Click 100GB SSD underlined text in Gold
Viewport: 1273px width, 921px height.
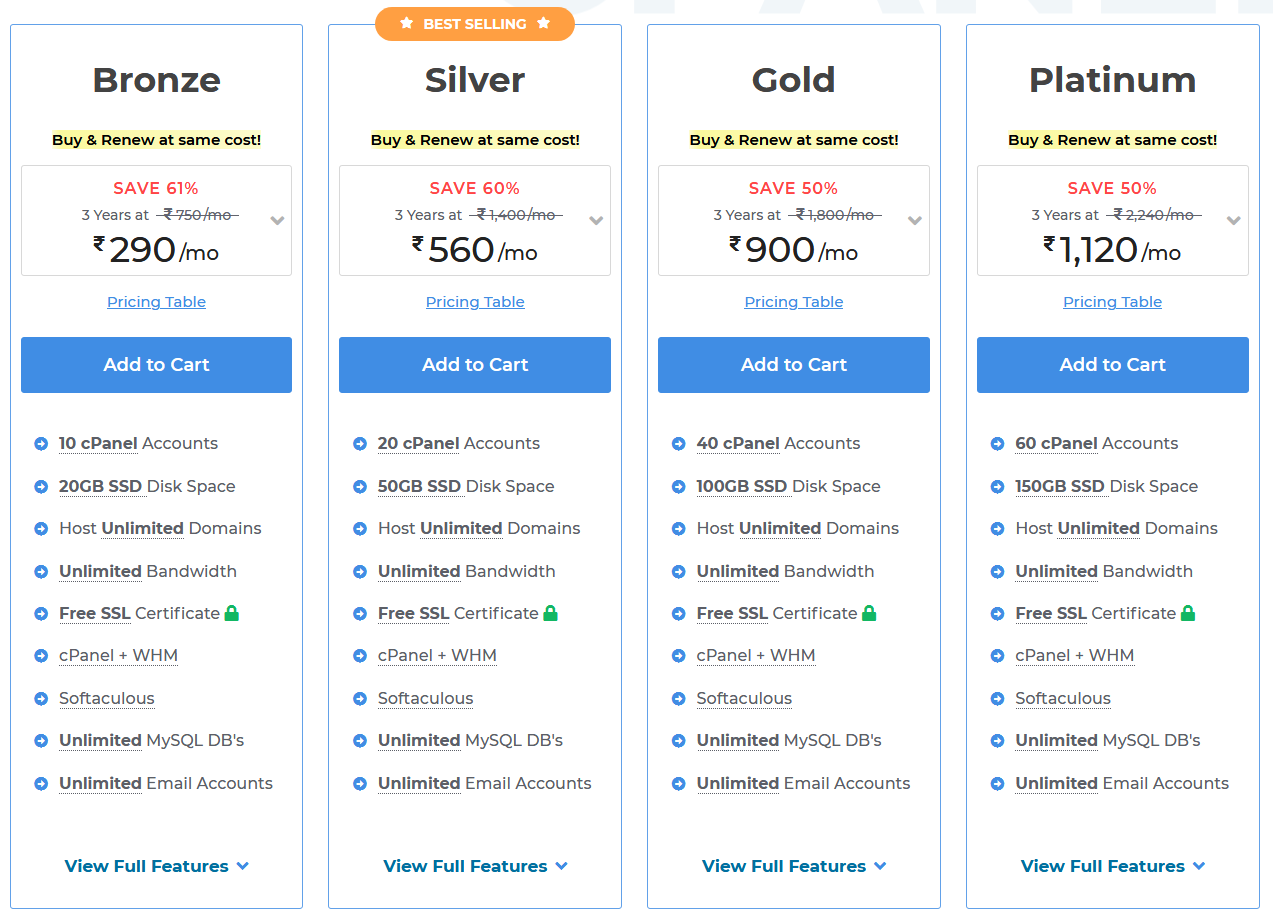point(742,486)
